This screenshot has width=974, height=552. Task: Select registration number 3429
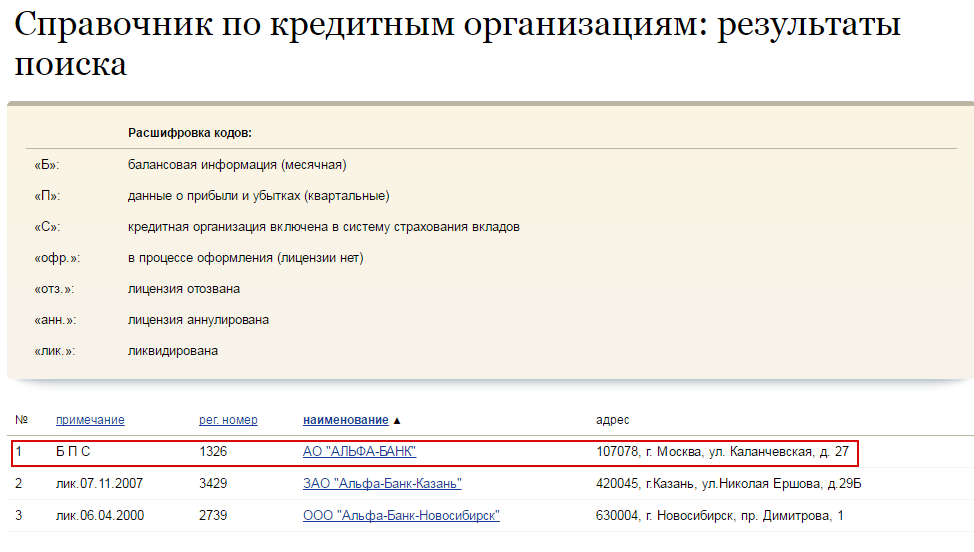[x=213, y=484]
